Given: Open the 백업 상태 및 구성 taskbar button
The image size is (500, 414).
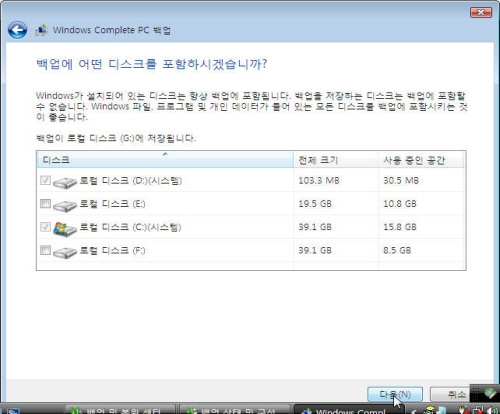Looking at the screenshot, I should click(x=234, y=410).
